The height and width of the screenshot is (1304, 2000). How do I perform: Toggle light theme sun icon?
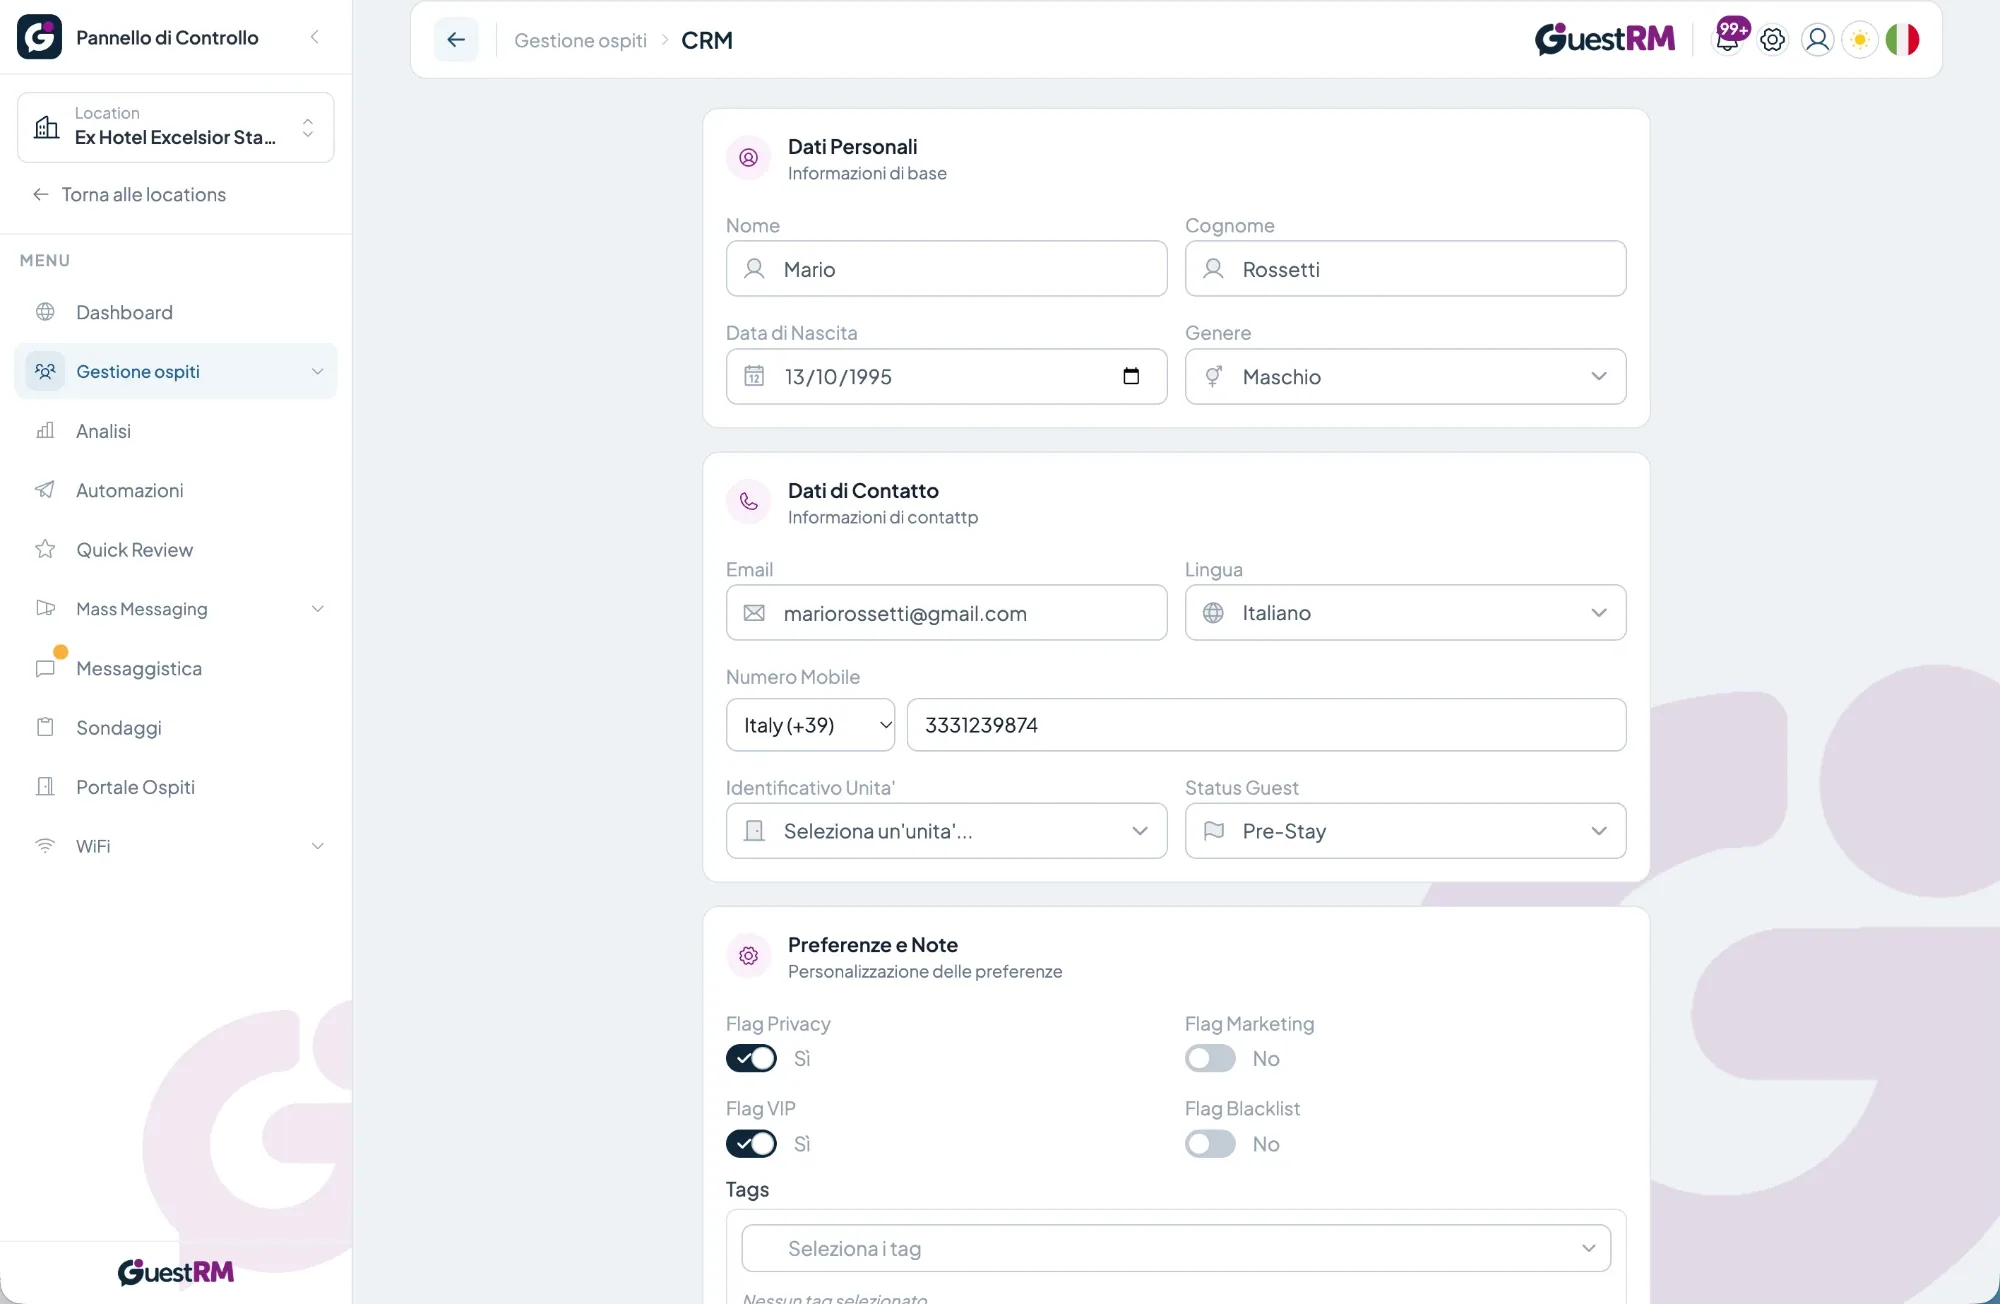tap(1860, 40)
